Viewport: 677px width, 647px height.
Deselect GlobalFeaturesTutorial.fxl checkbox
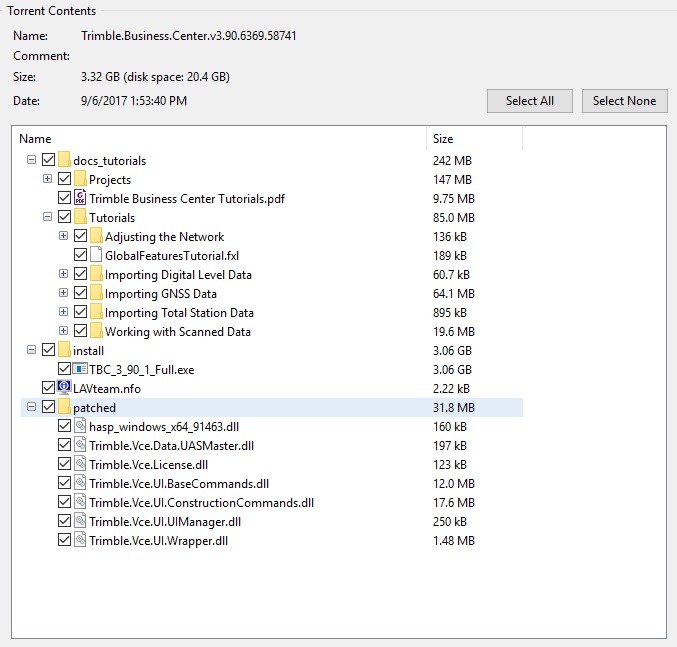point(80,255)
